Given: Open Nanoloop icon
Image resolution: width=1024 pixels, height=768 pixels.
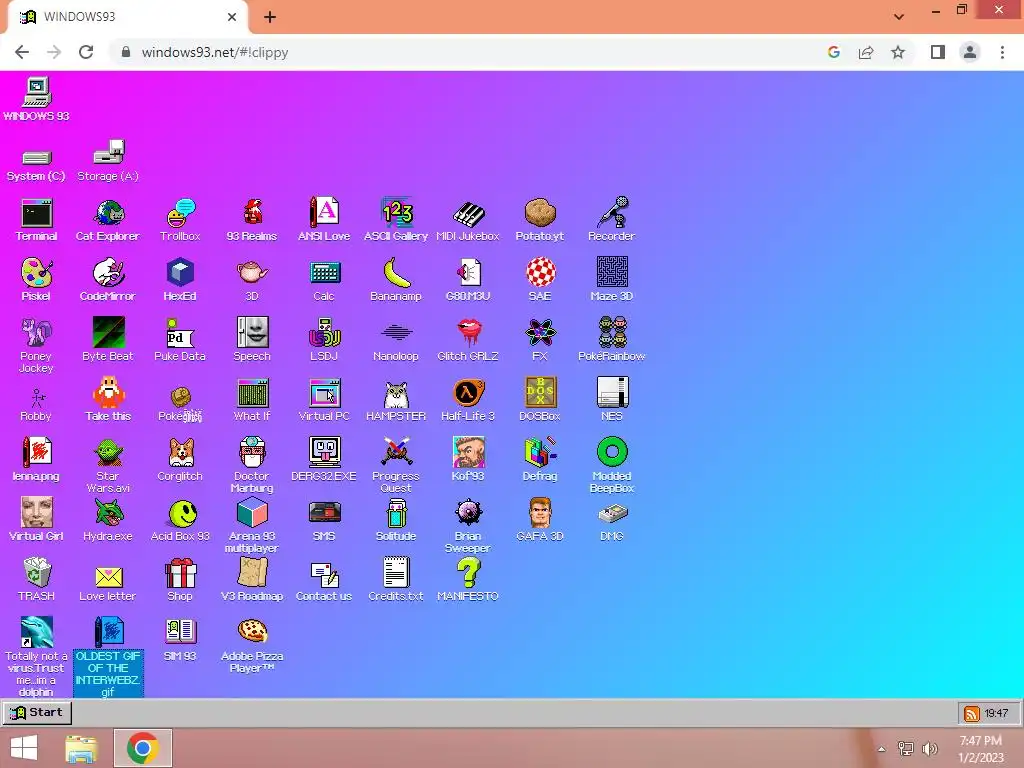Looking at the screenshot, I should coord(396,333).
